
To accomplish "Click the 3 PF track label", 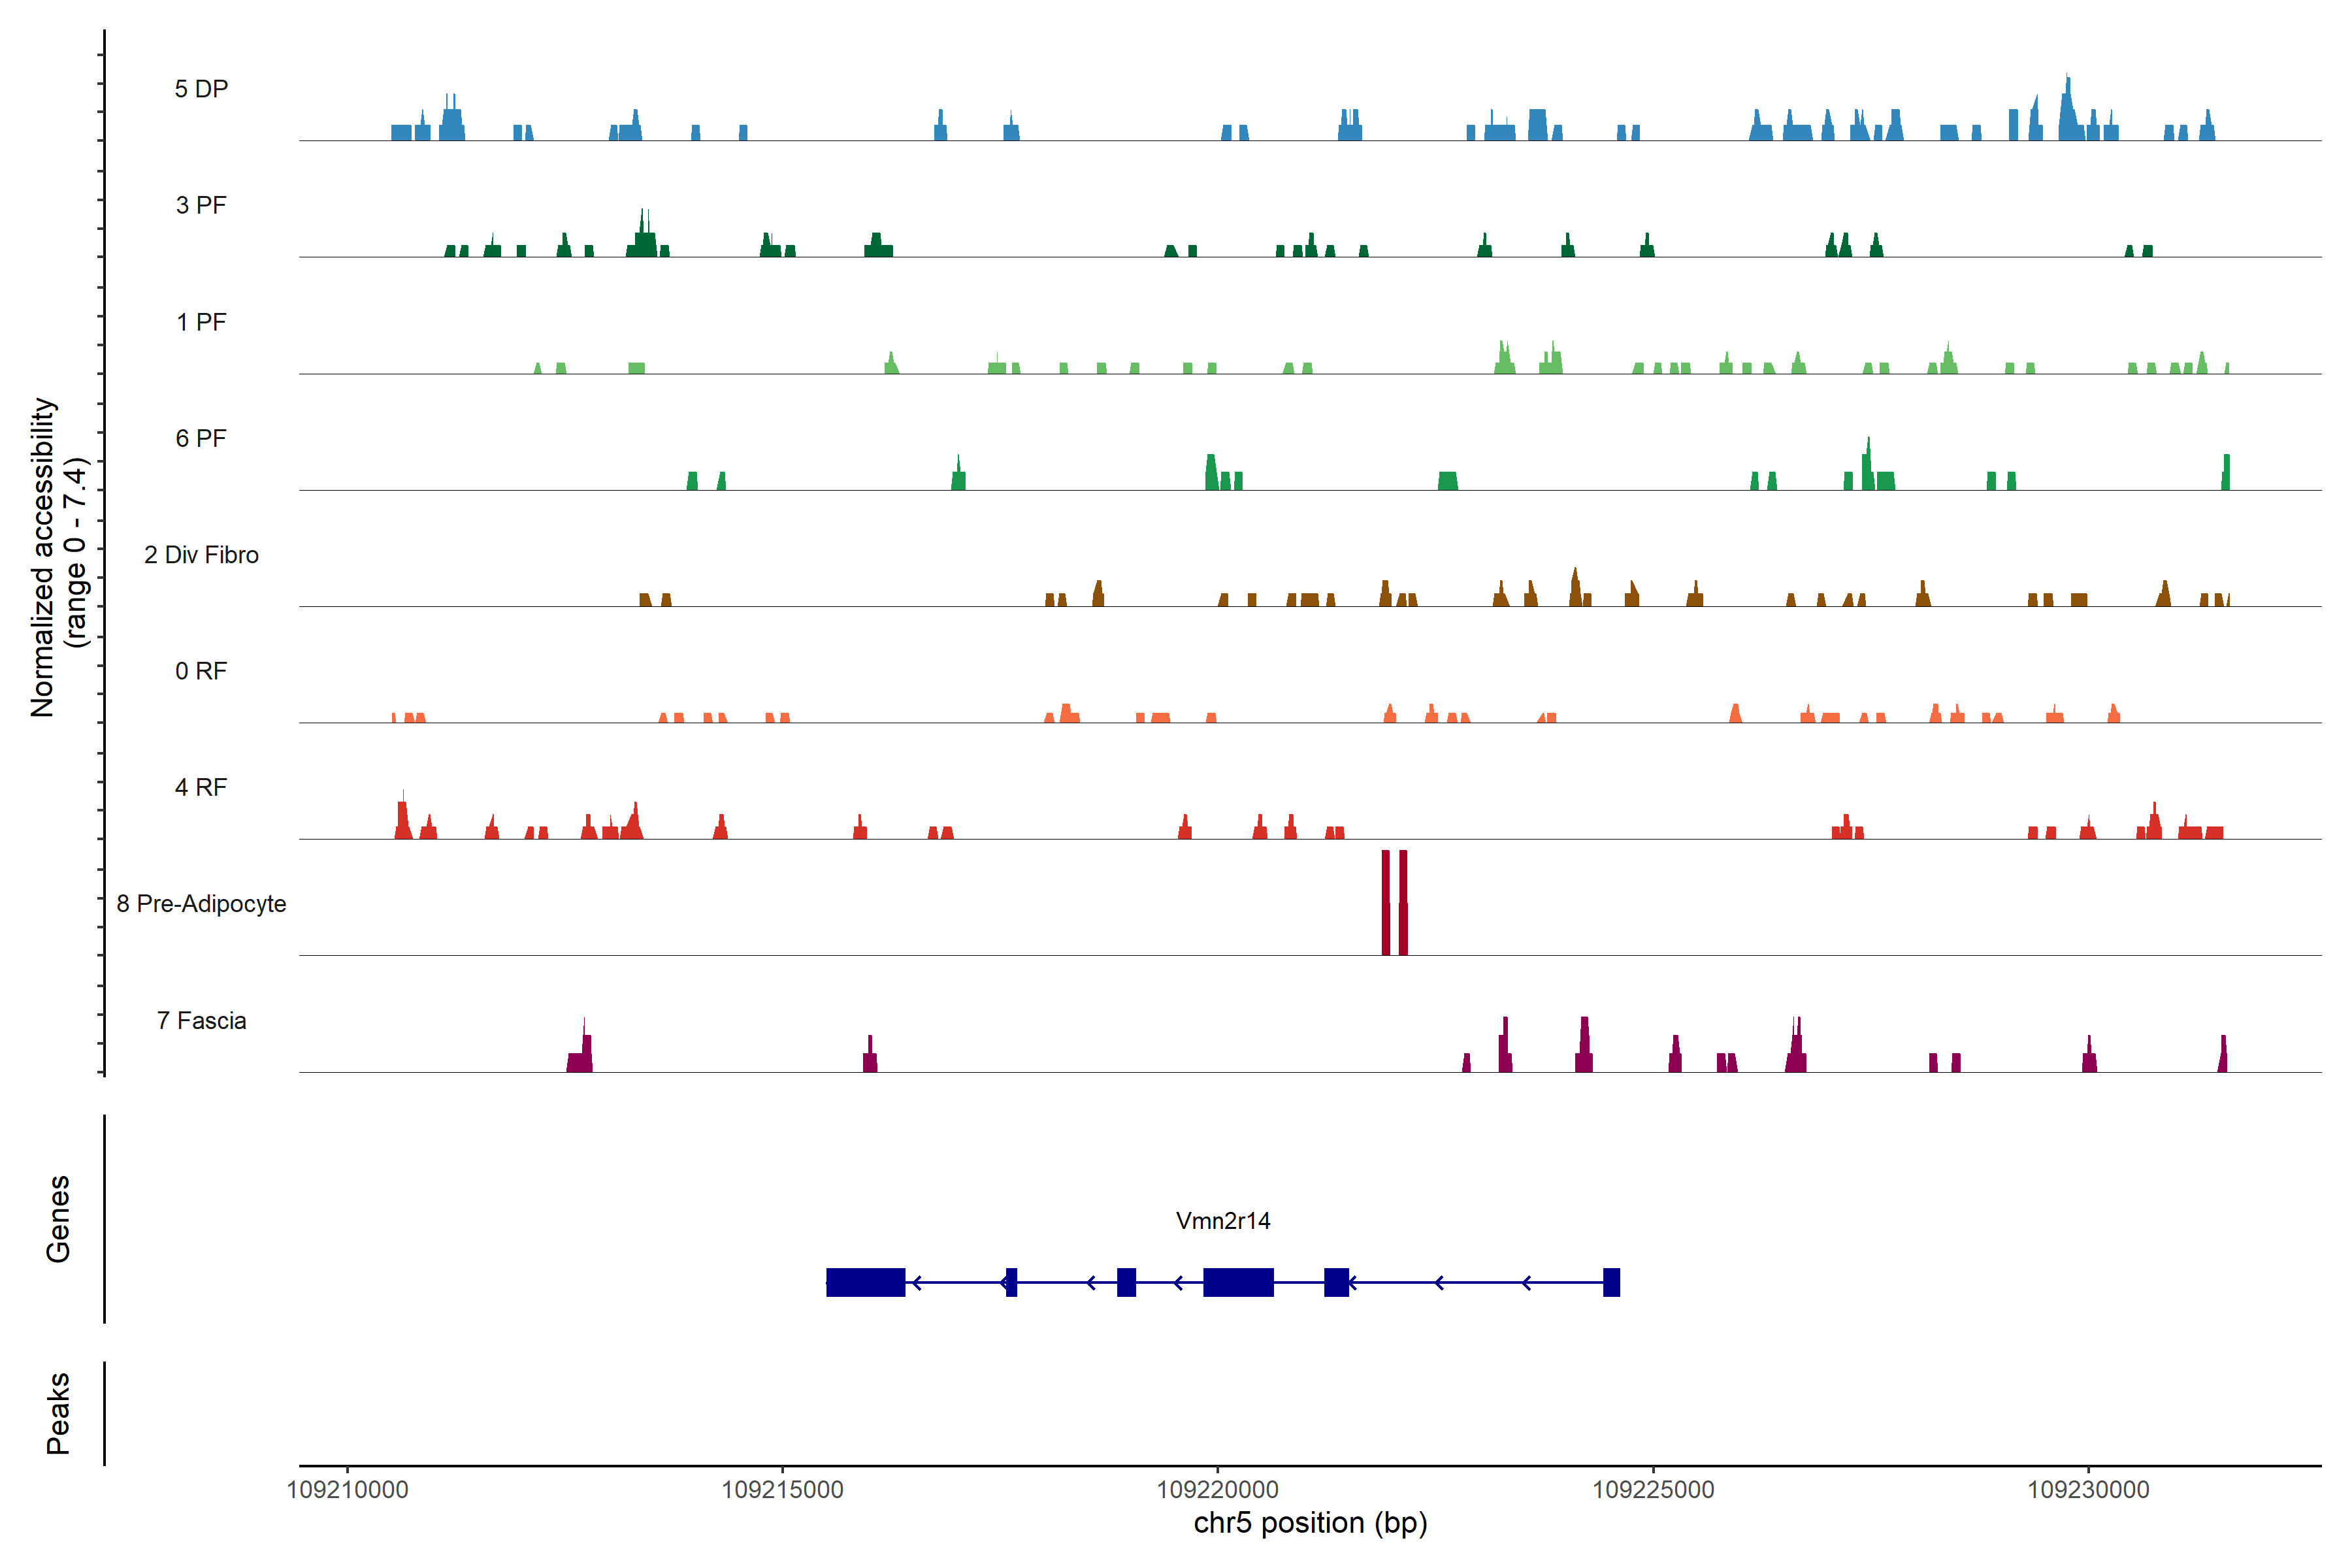I will [201, 205].
